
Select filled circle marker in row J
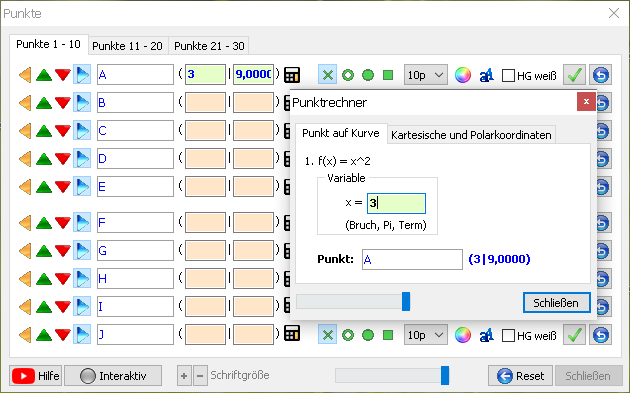[x=368, y=335]
